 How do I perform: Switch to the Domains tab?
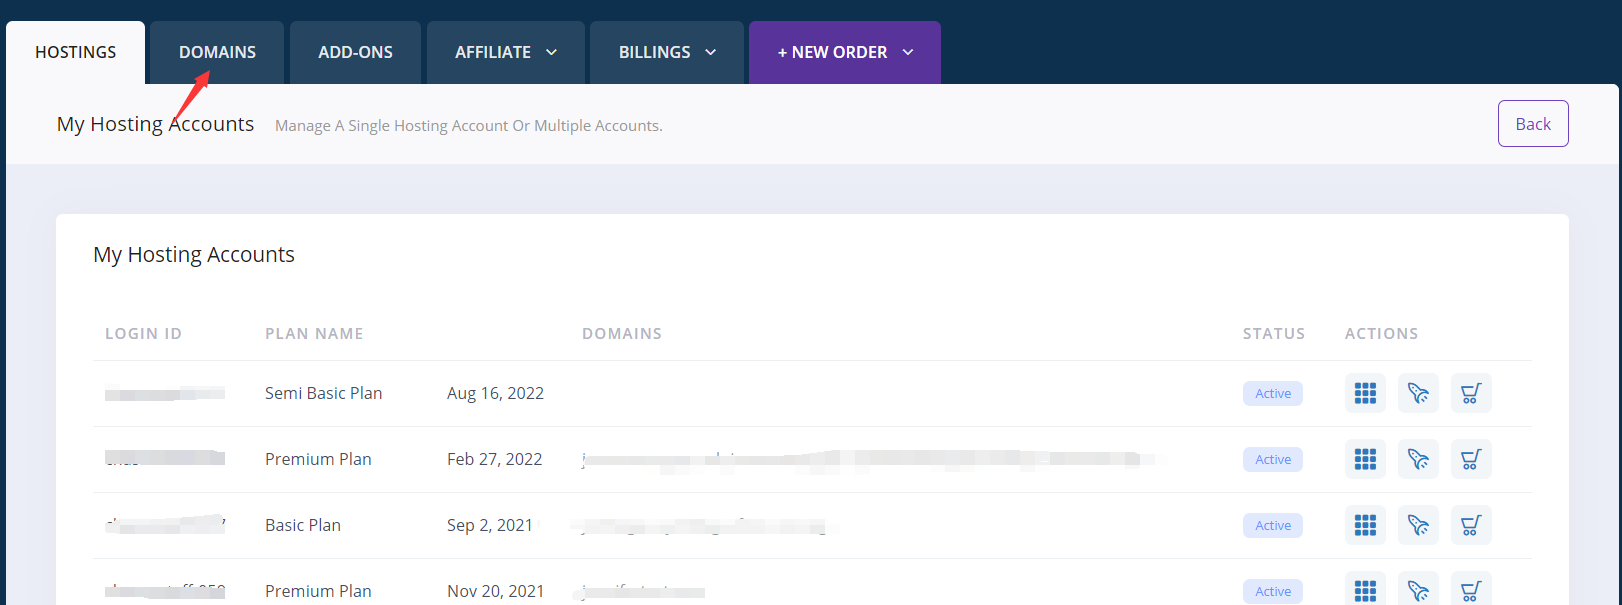tap(217, 52)
